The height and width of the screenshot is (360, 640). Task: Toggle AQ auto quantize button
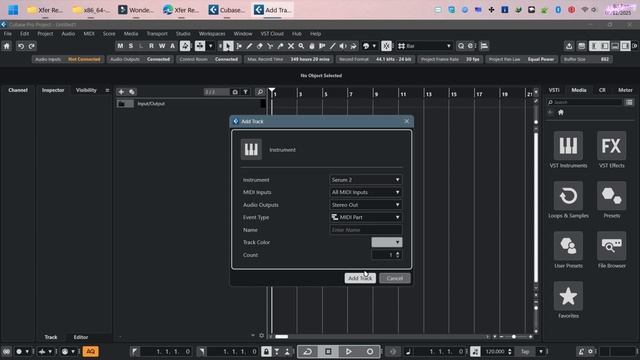pyautogui.click(x=91, y=351)
